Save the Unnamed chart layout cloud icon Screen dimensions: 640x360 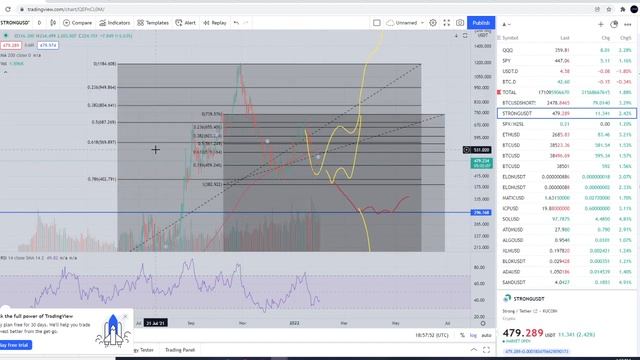tap(390, 23)
